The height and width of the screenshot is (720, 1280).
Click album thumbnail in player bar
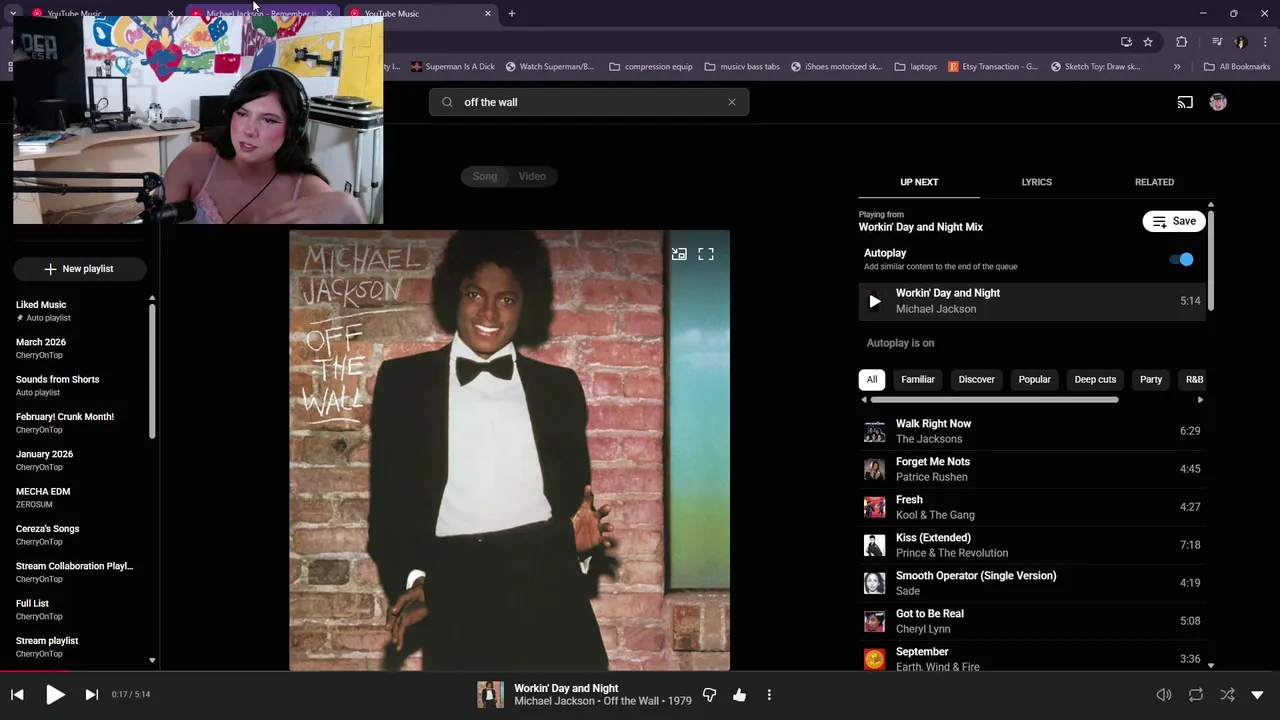tap(490, 694)
